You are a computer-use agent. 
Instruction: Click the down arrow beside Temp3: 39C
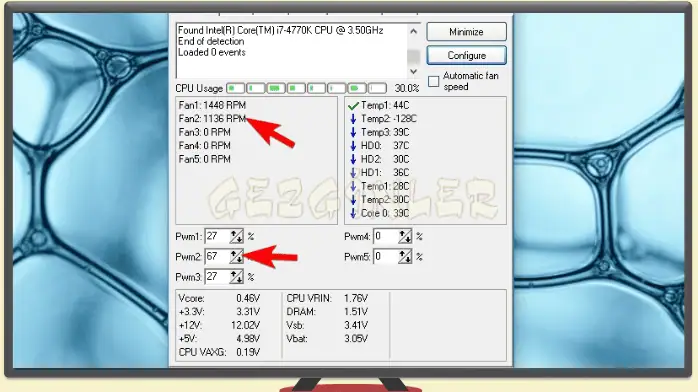point(353,132)
